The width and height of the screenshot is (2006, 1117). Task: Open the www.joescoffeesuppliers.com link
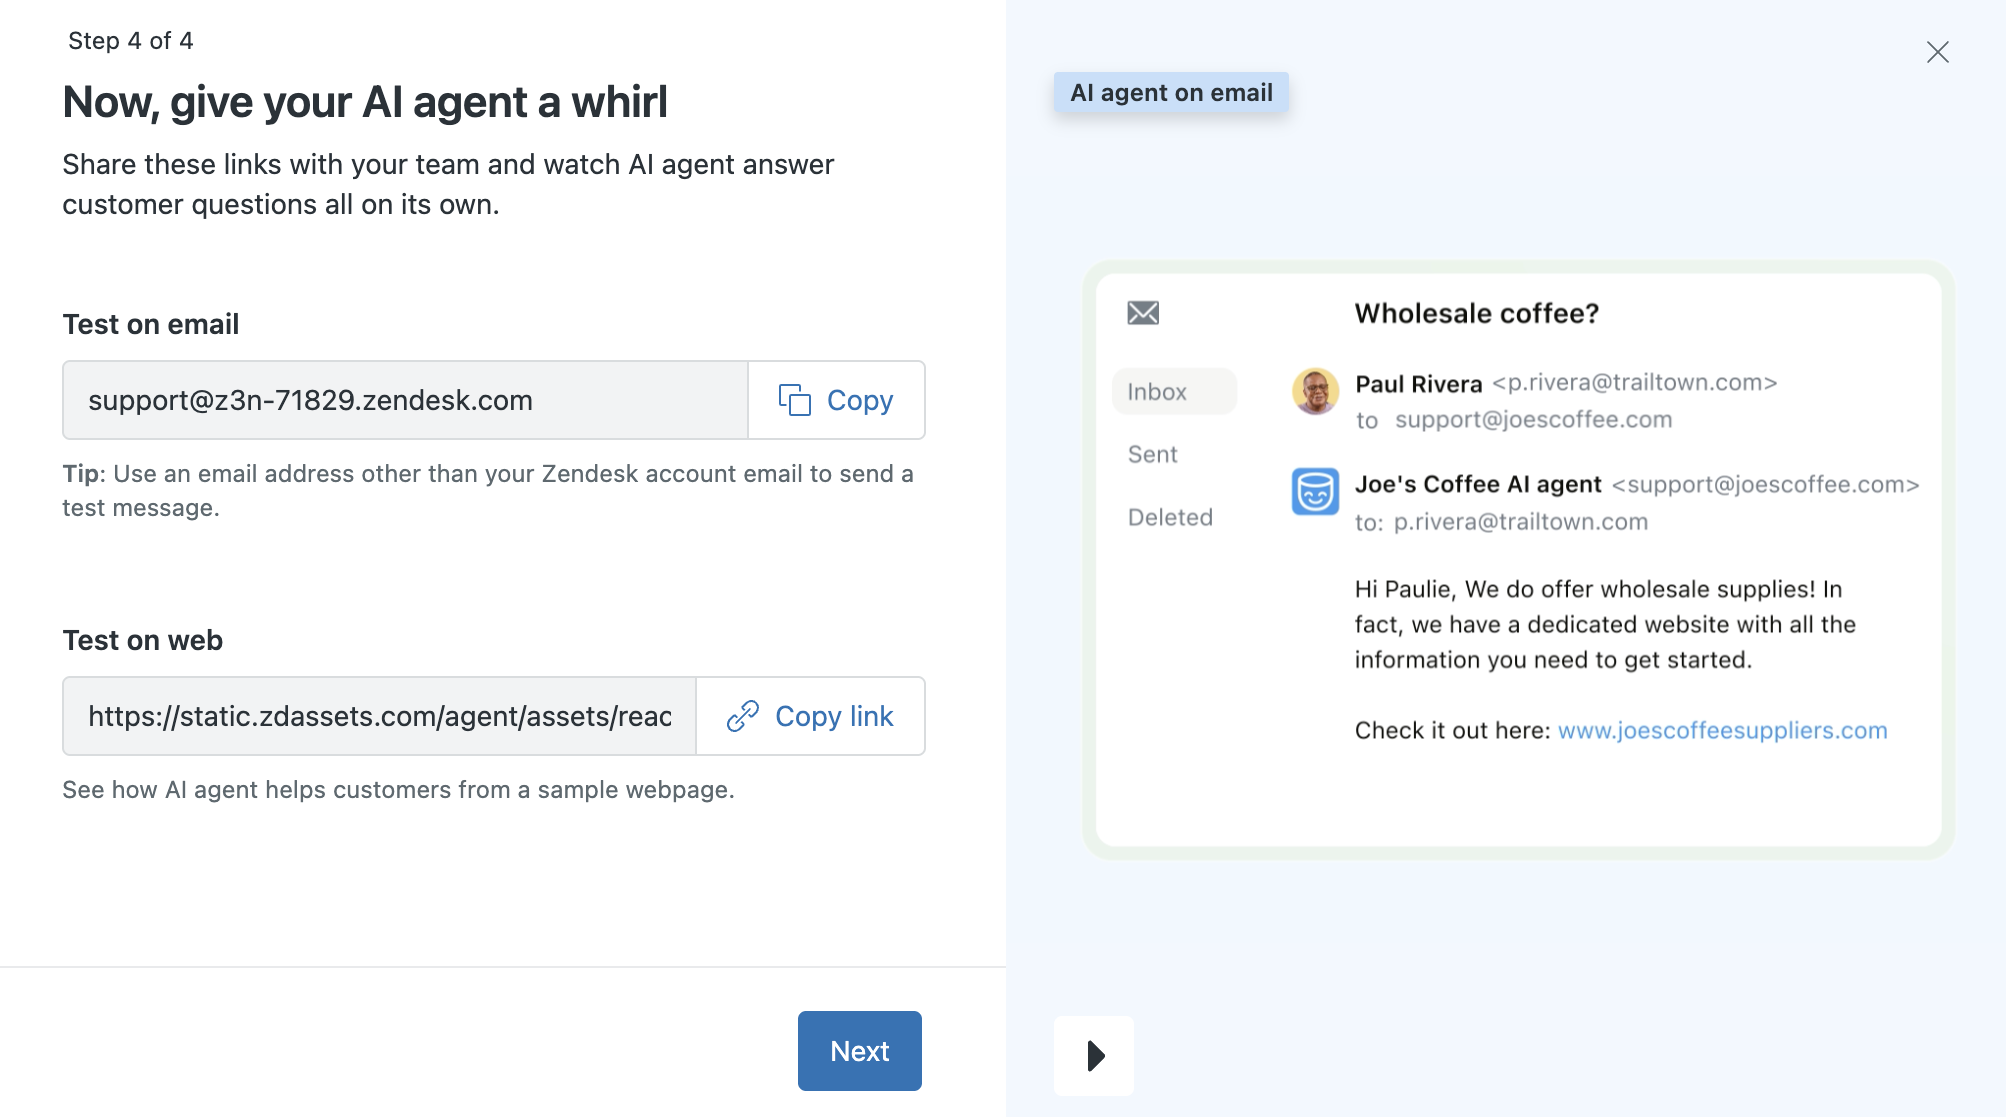(x=1722, y=730)
